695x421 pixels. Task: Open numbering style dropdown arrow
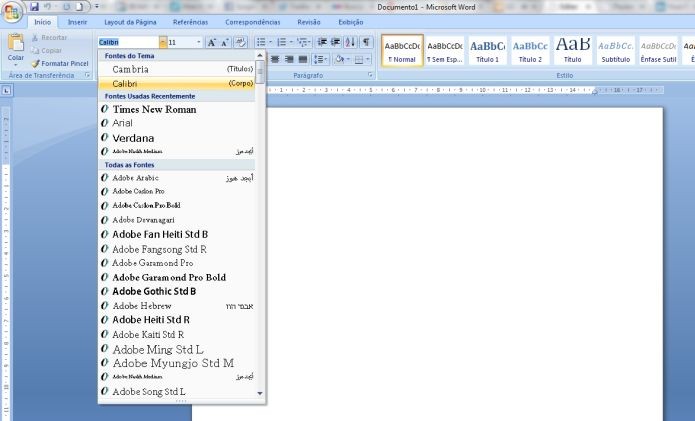[x=291, y=42]
